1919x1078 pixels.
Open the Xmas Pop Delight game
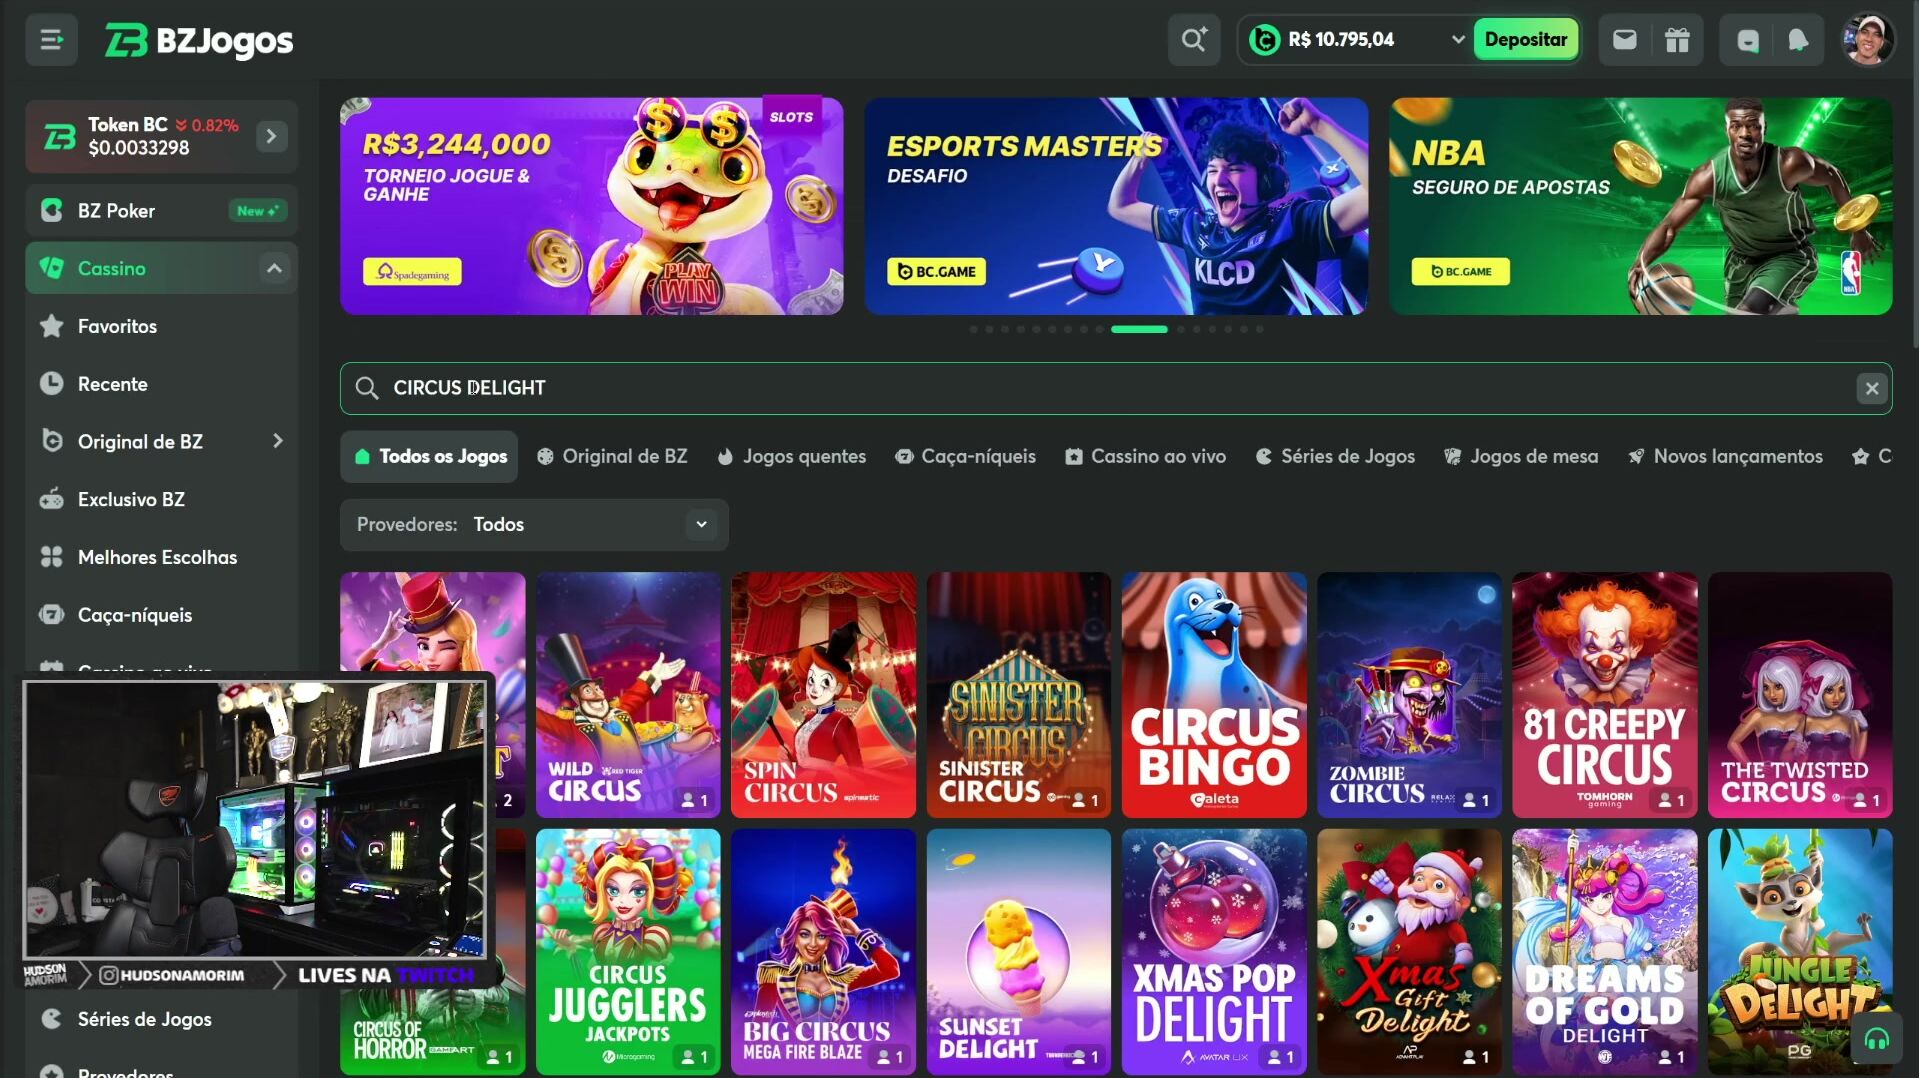pos(1214,951)
